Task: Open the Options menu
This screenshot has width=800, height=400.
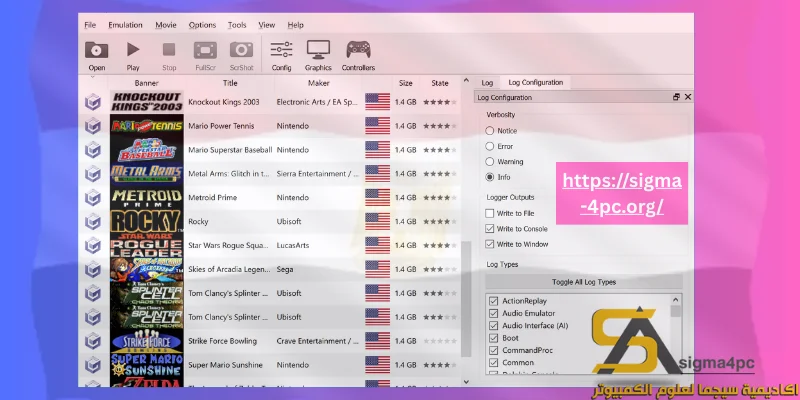Action: (202, 25)
